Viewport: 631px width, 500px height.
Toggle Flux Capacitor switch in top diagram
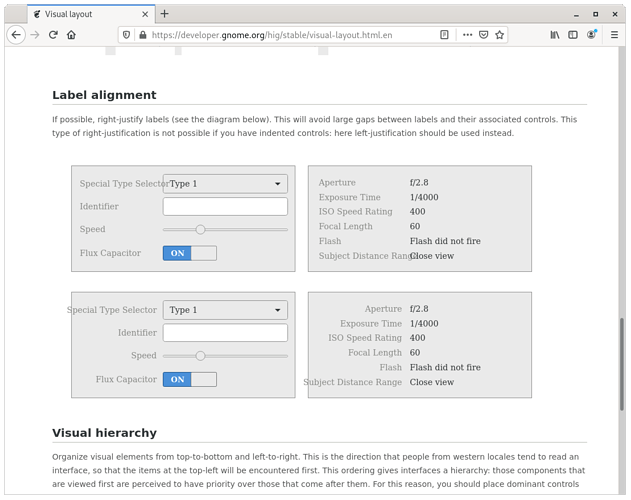189,253
